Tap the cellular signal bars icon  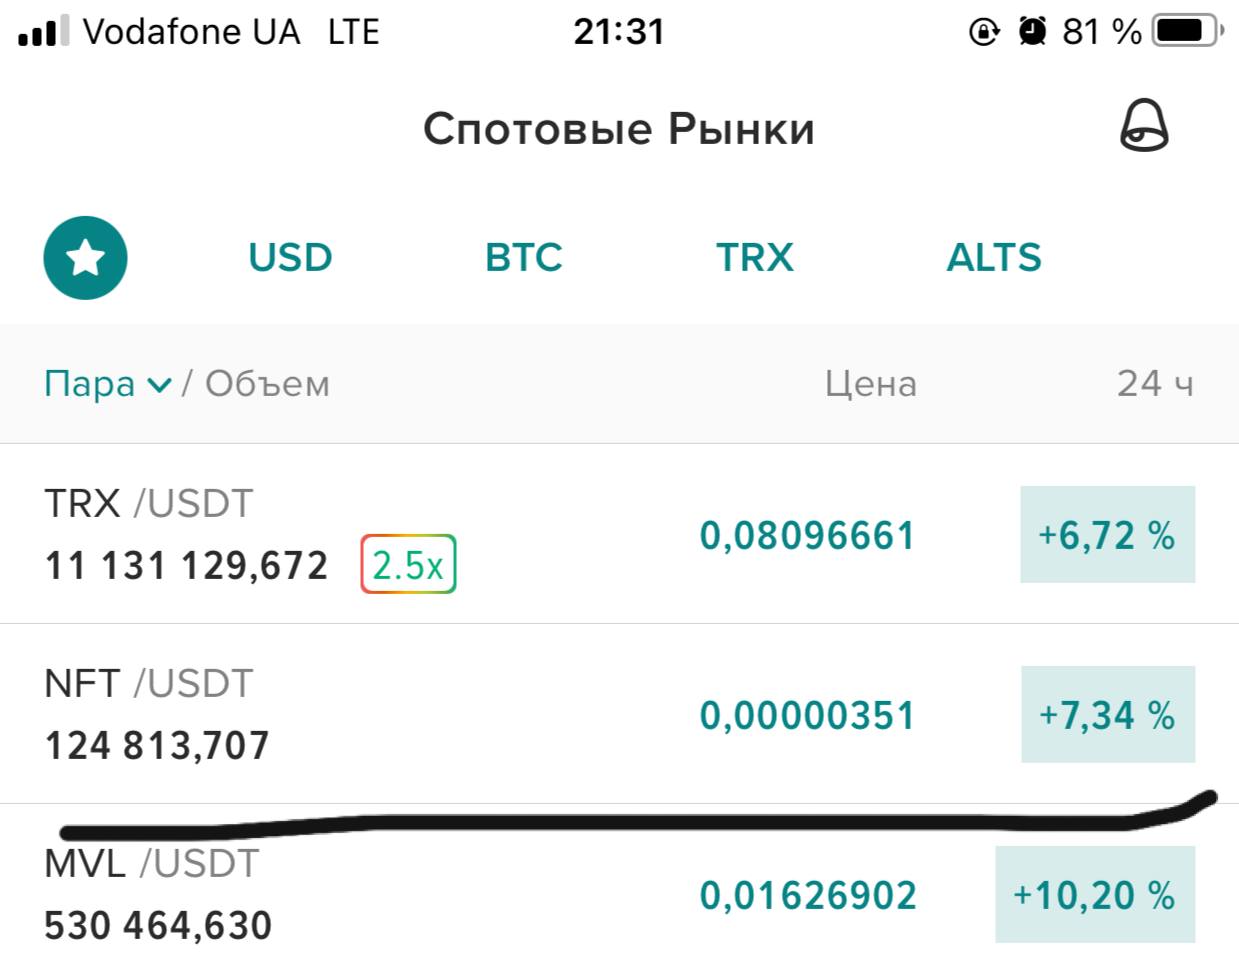pos(44,32)
